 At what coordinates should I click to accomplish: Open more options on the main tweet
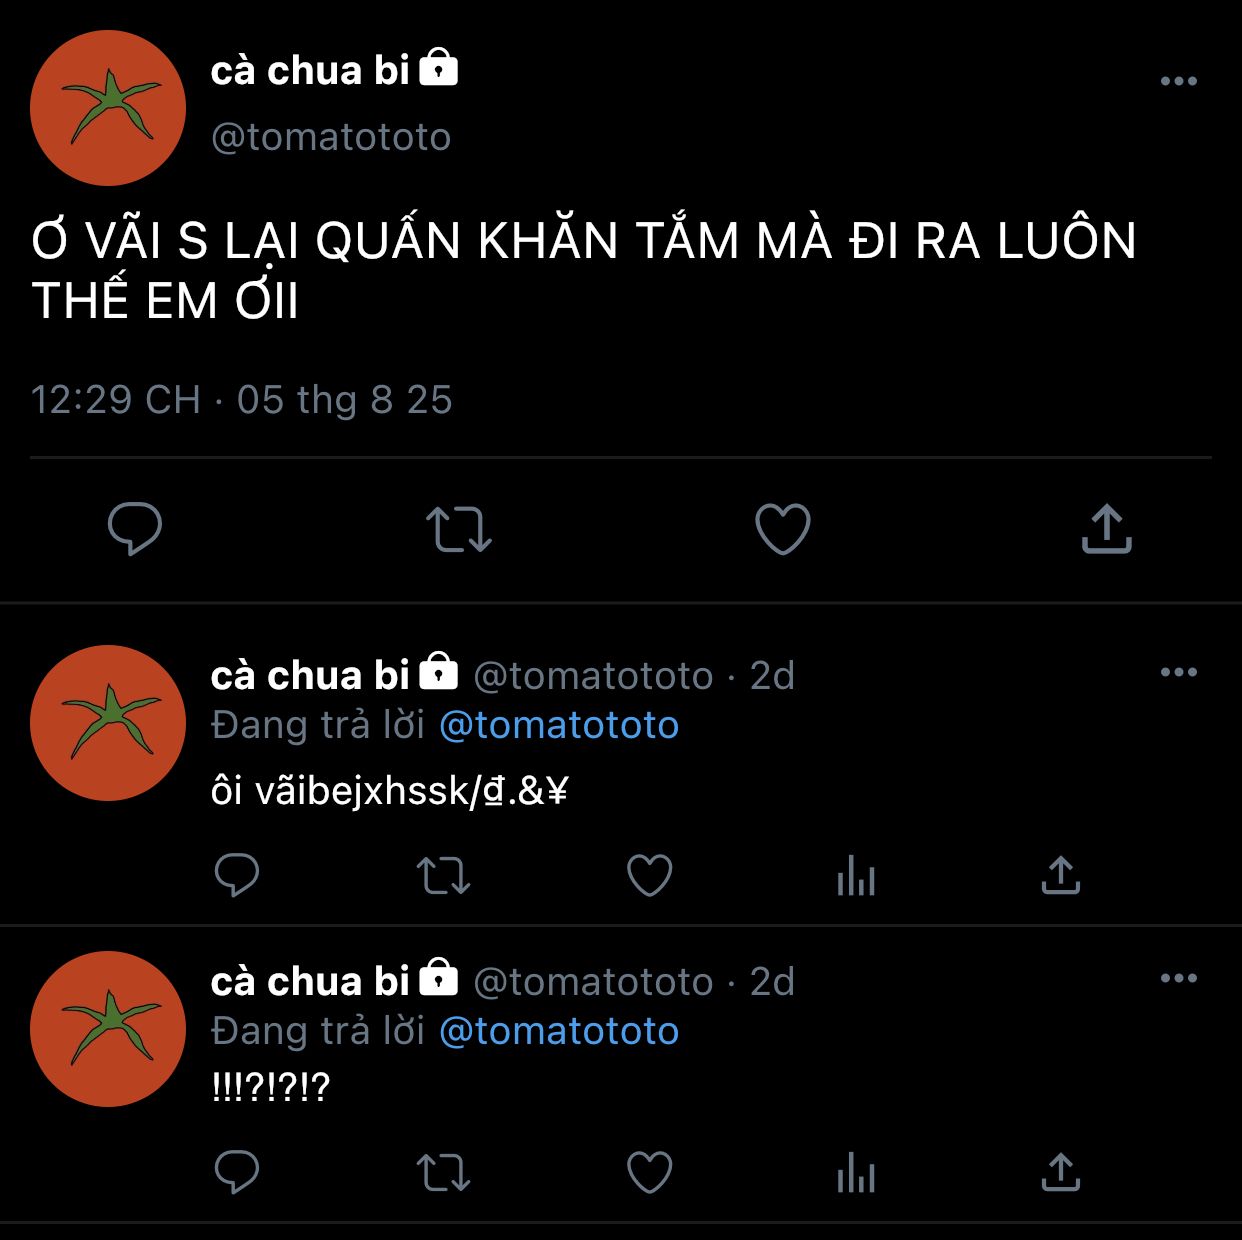coord(1179,81)
